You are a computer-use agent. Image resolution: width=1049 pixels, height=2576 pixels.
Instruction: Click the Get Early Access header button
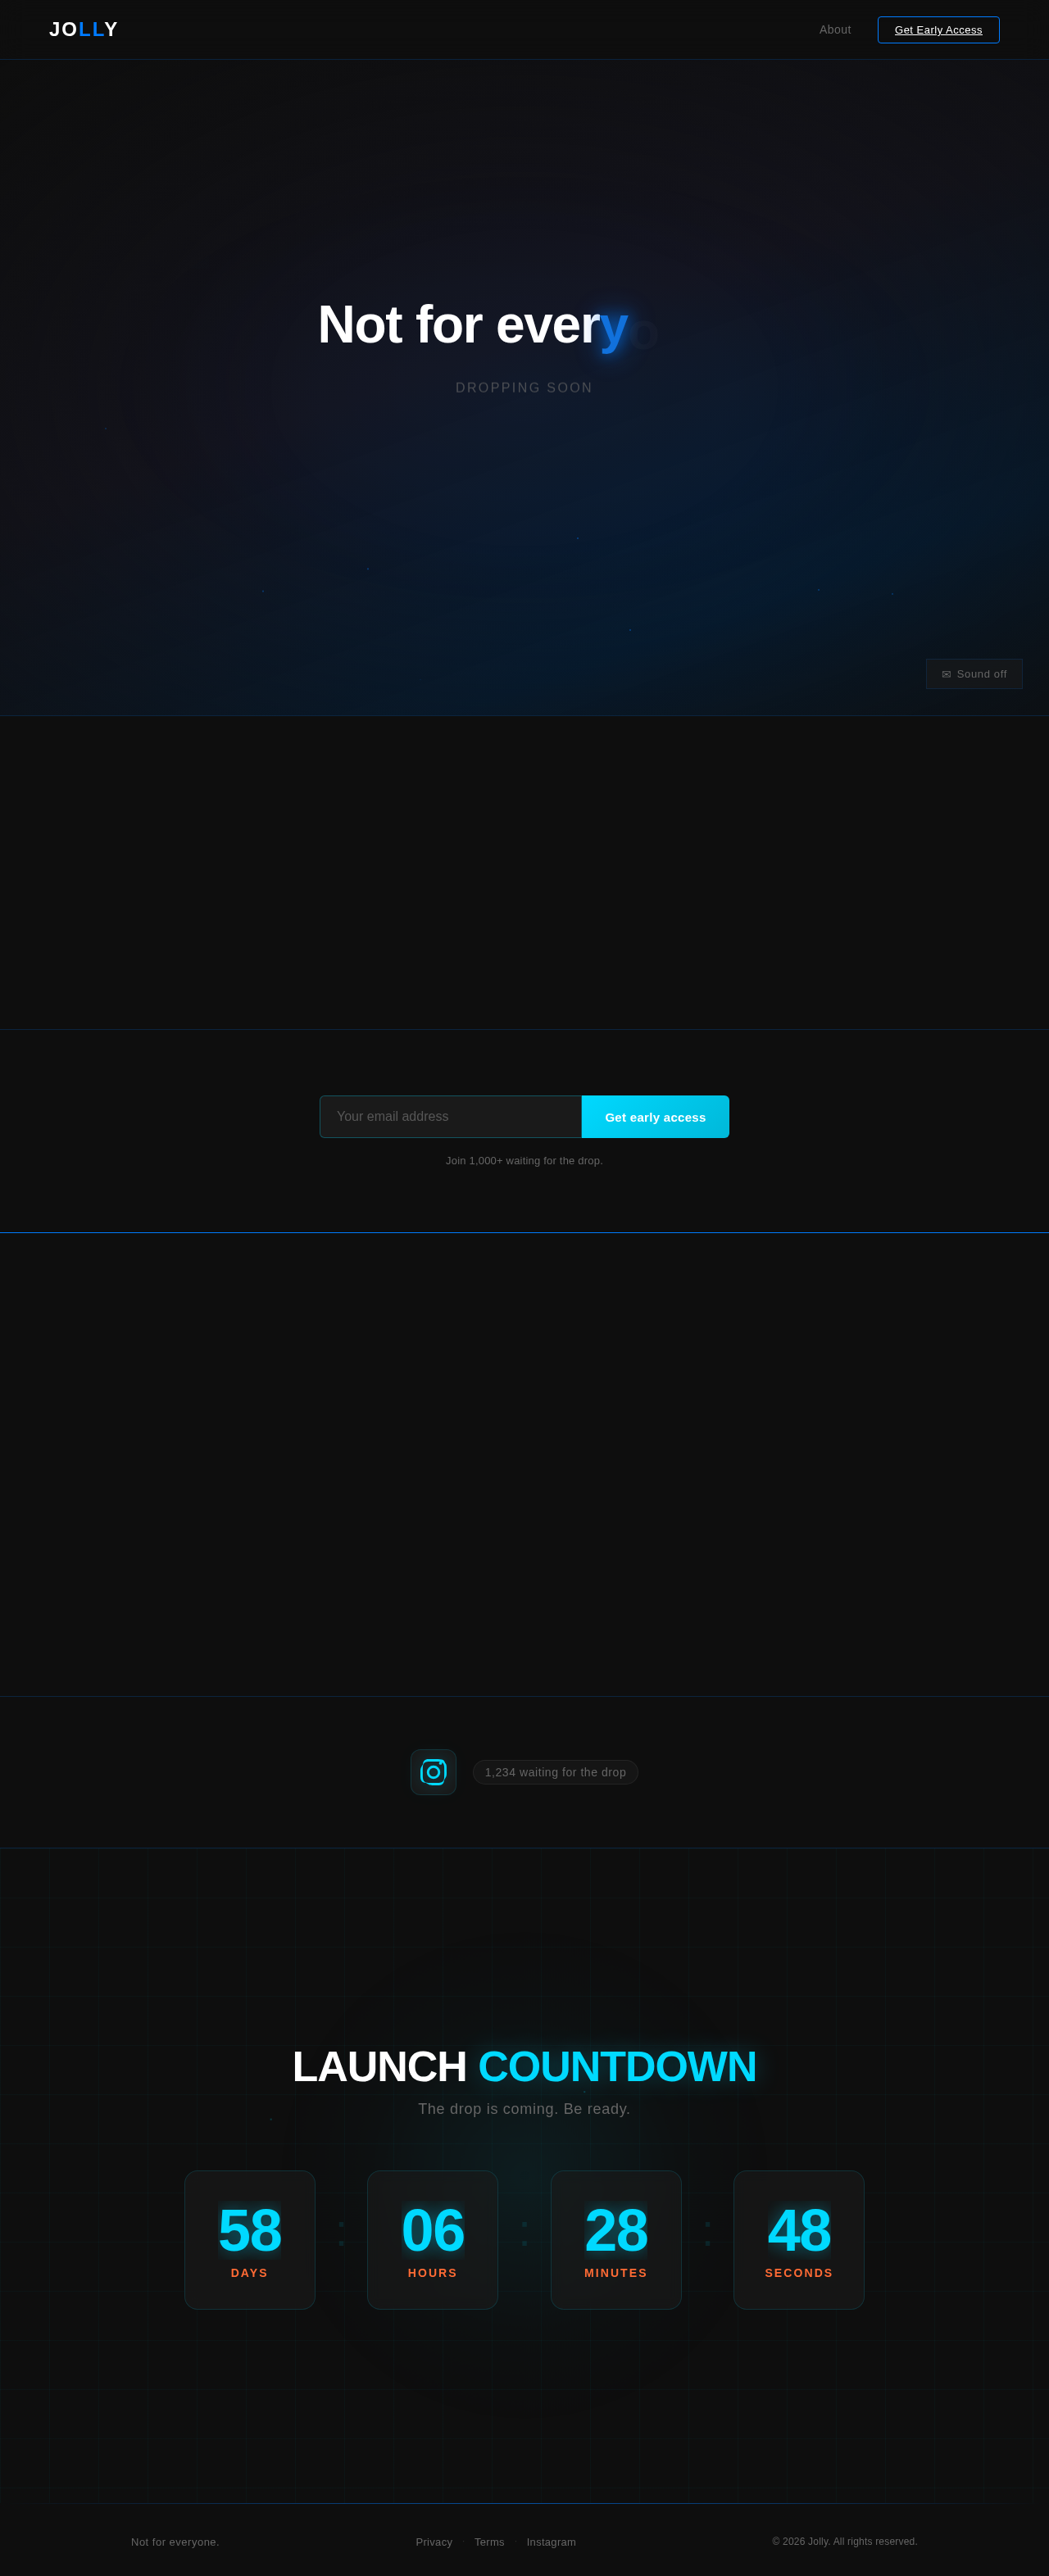tap(938, 30)
